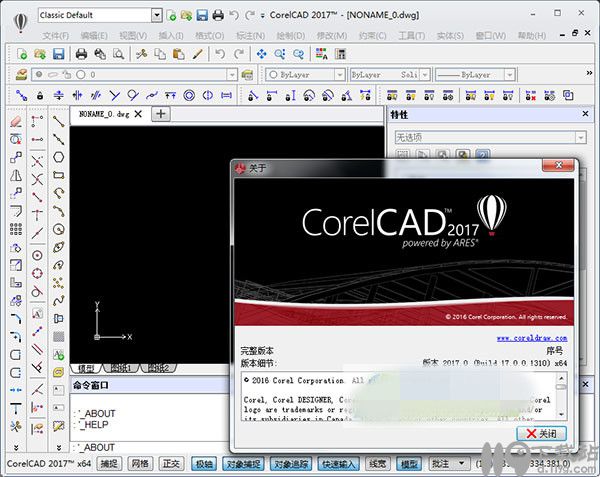Add a new drawing tab with plus

[x=161, y=114]
